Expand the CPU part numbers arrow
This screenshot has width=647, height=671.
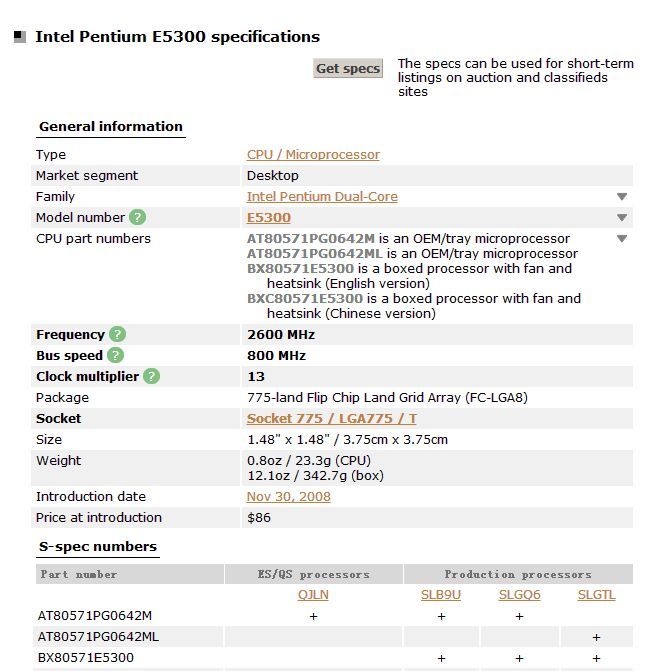[622, 239]
